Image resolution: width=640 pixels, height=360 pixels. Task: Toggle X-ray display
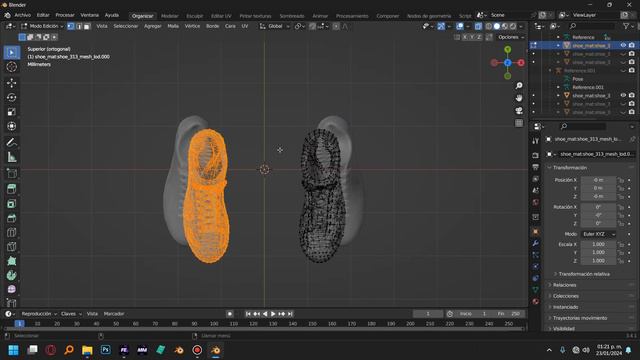pos(478,26)
